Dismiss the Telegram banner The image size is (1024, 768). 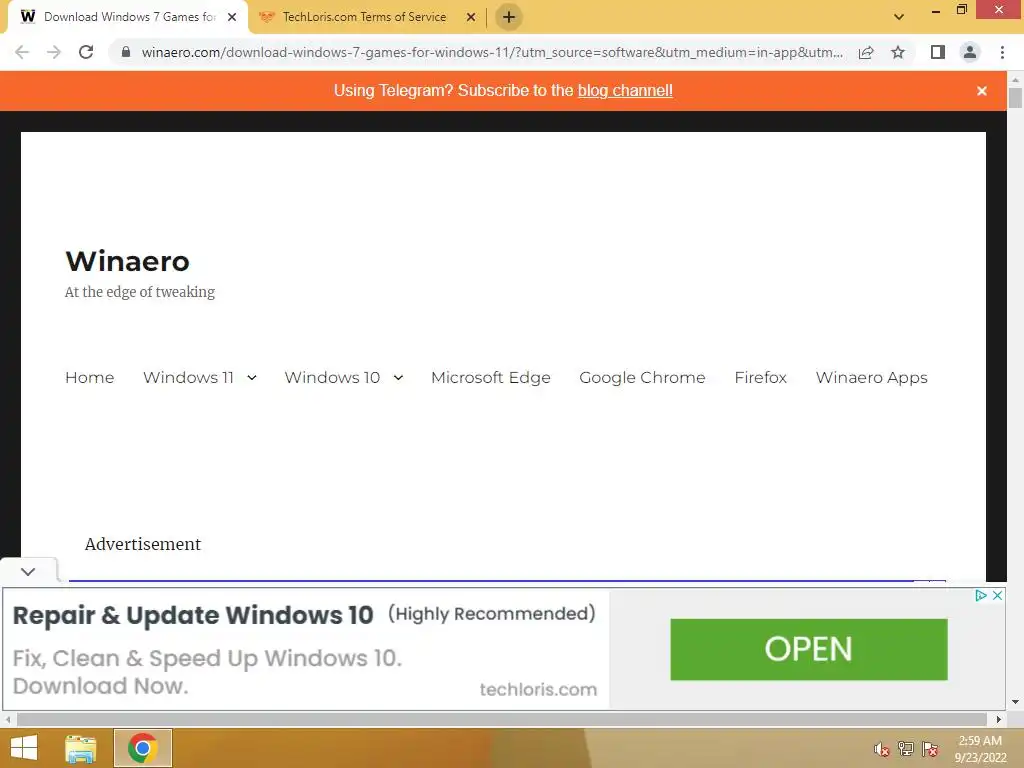tap(982, 91)
